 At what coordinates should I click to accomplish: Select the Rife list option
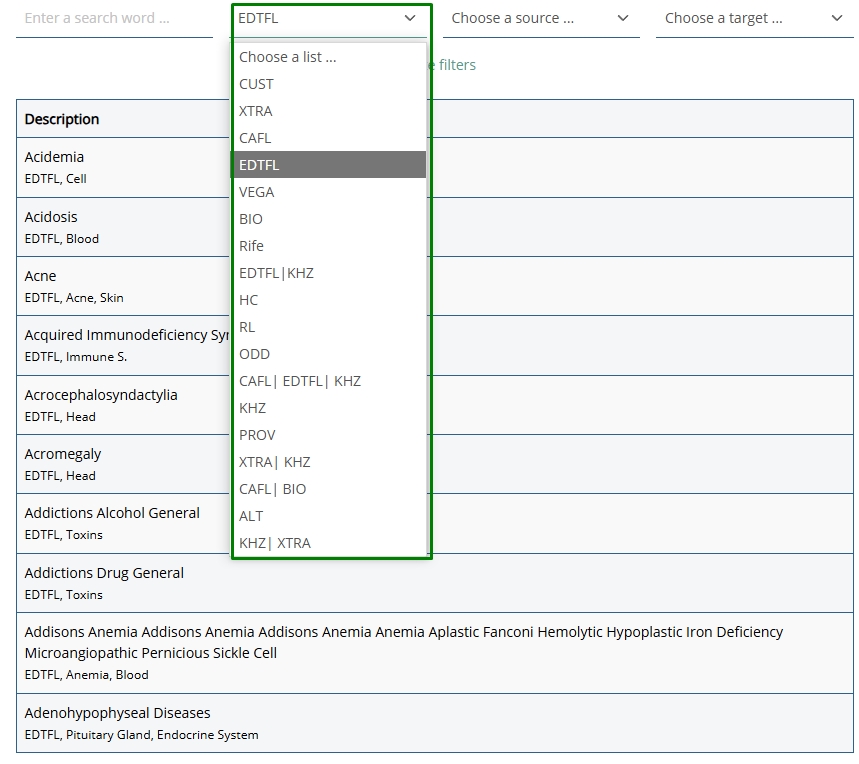coord(251,246)
